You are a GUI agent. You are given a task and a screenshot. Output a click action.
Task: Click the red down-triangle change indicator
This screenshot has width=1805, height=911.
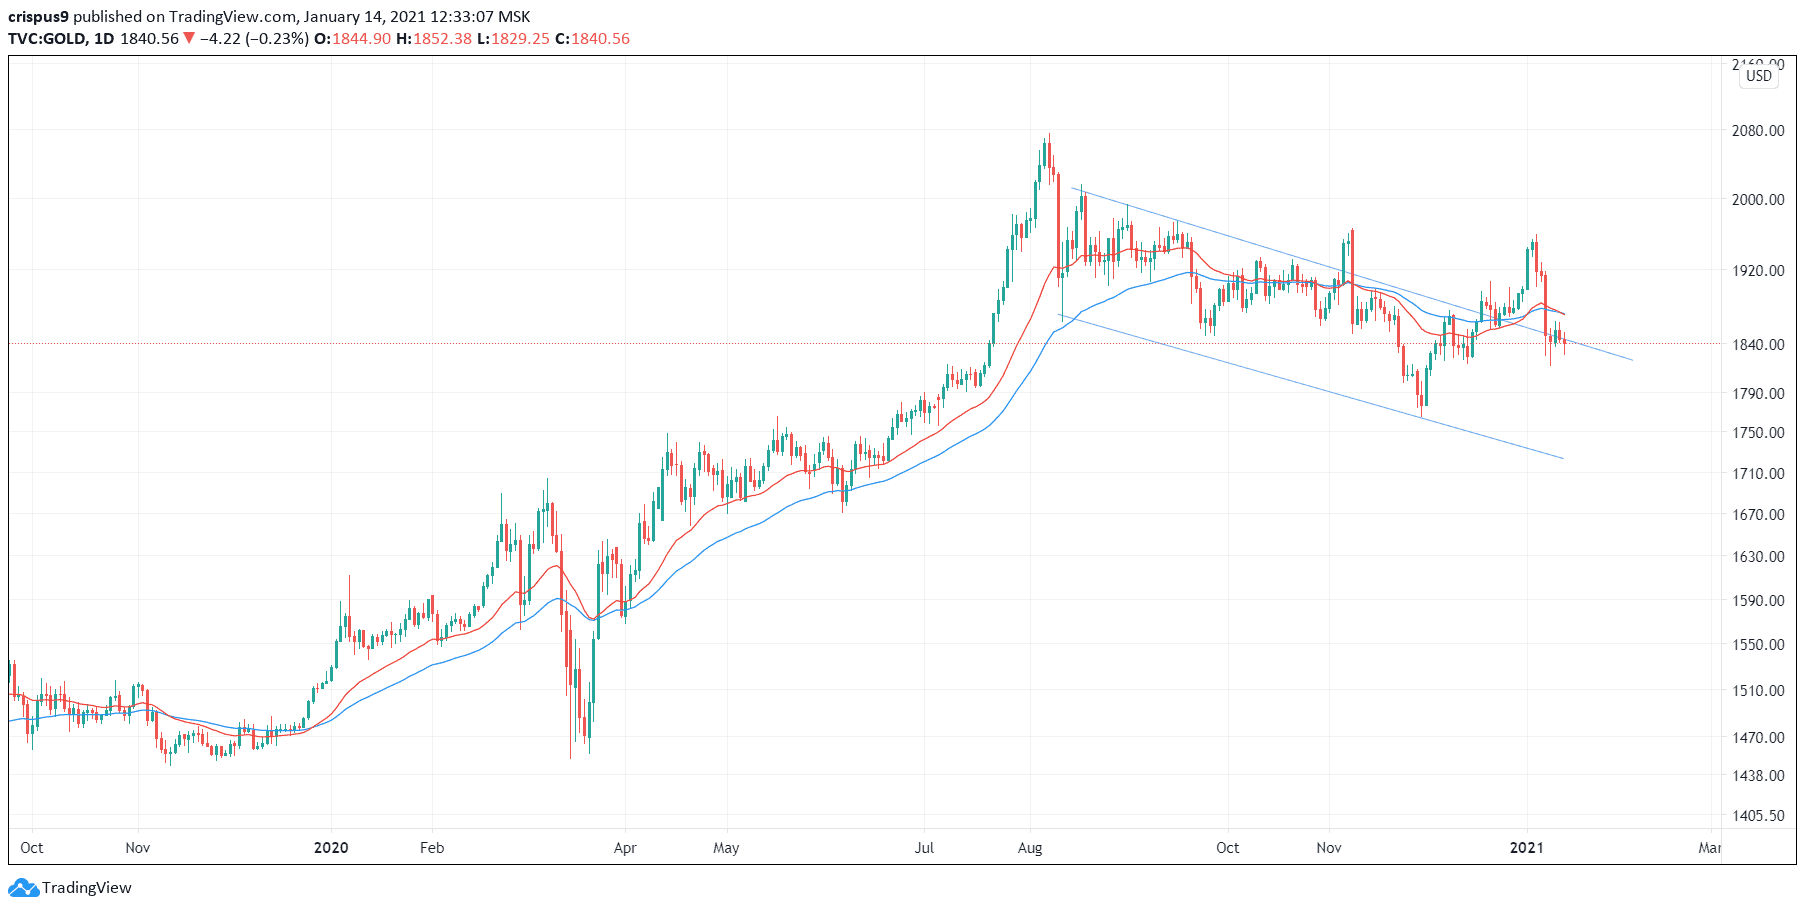point(189,38)
